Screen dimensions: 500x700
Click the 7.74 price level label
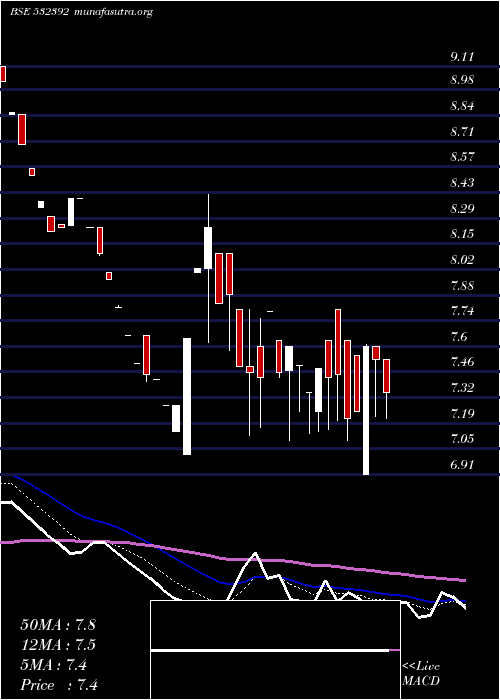pyautogui.click(x=462, y=310)
